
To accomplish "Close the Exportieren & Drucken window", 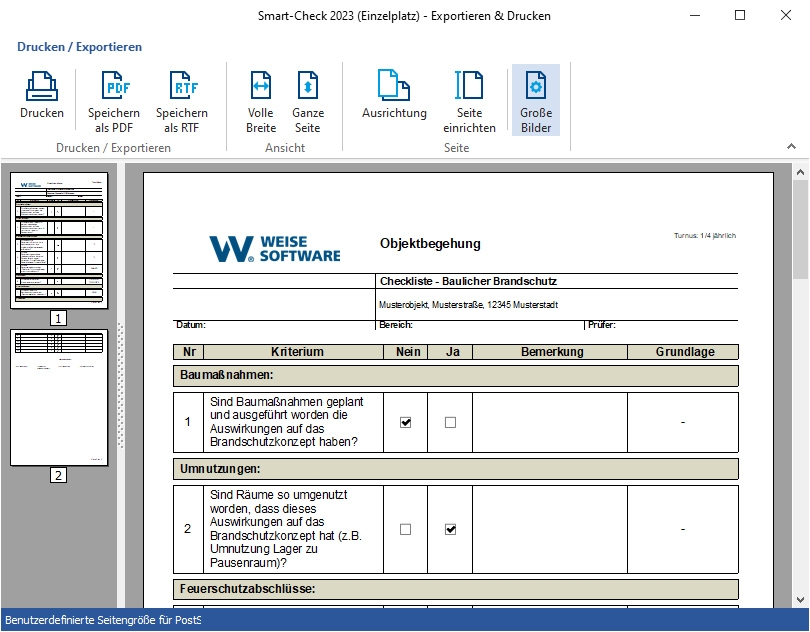I will pyautogui.click(x=786, y=16).
